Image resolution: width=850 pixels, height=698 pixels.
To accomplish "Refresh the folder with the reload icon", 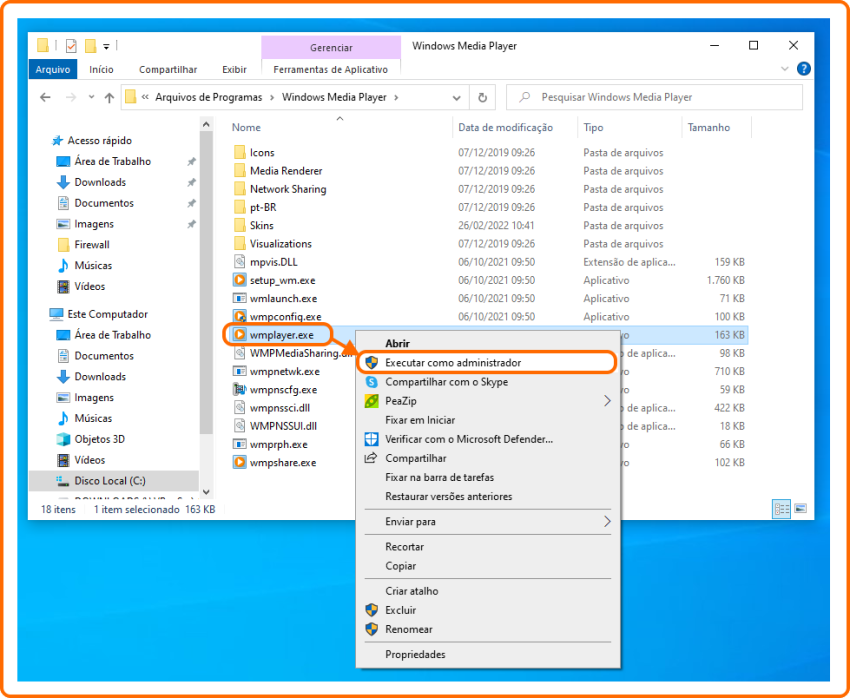I will click(x=482, y=98).
